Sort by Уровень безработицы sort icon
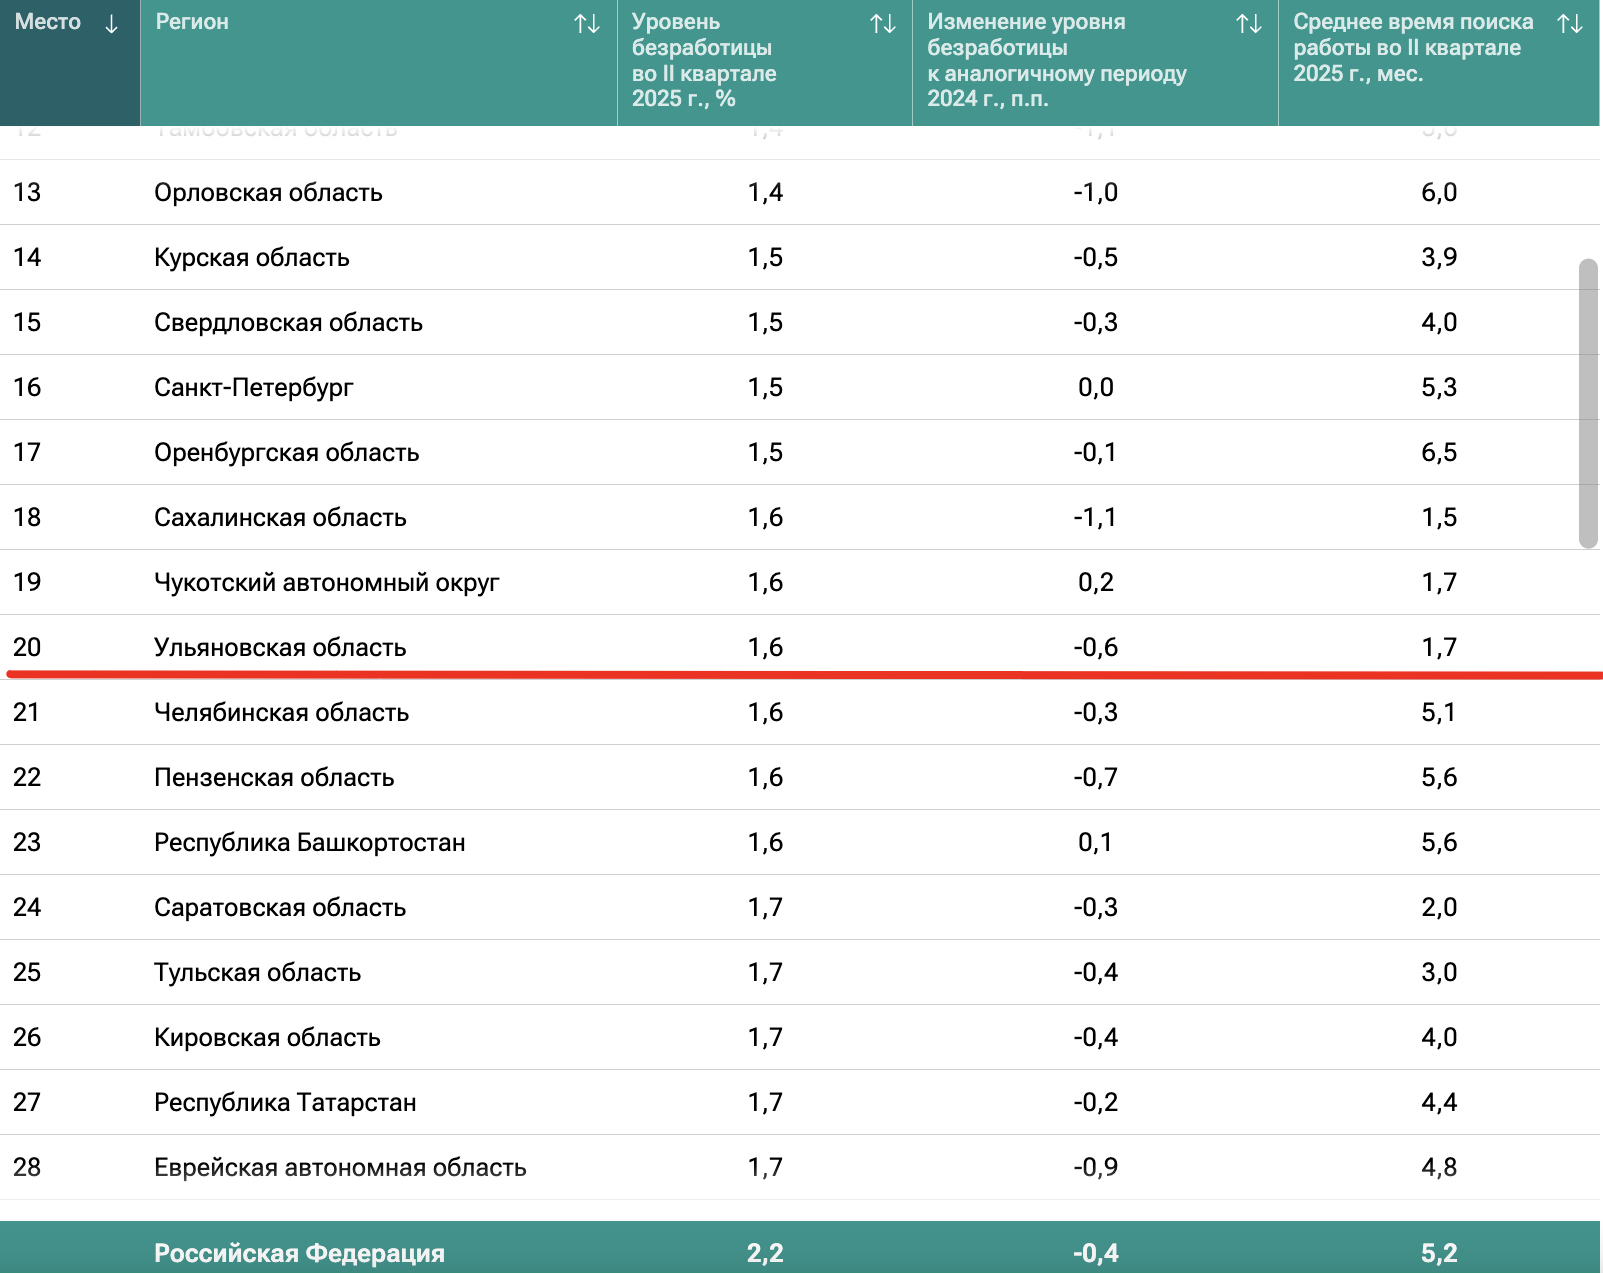This screenshot has width=1603, height=1274. [x=883, y=24]
